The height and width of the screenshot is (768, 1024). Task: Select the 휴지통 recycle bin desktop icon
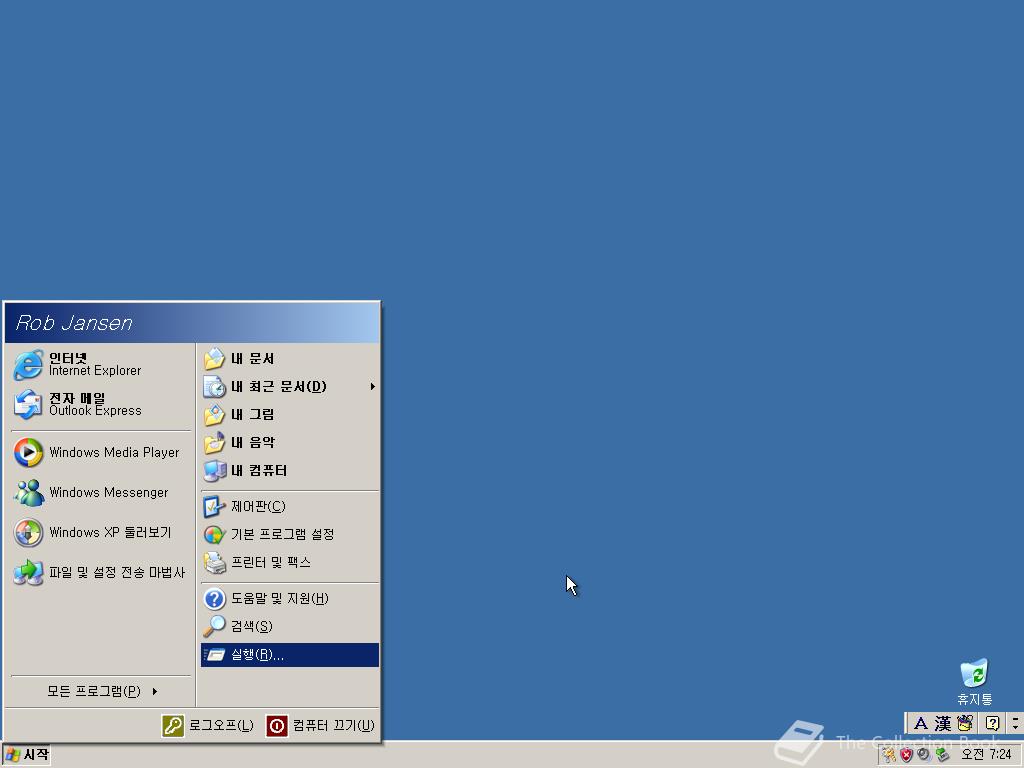click(974, 682)
